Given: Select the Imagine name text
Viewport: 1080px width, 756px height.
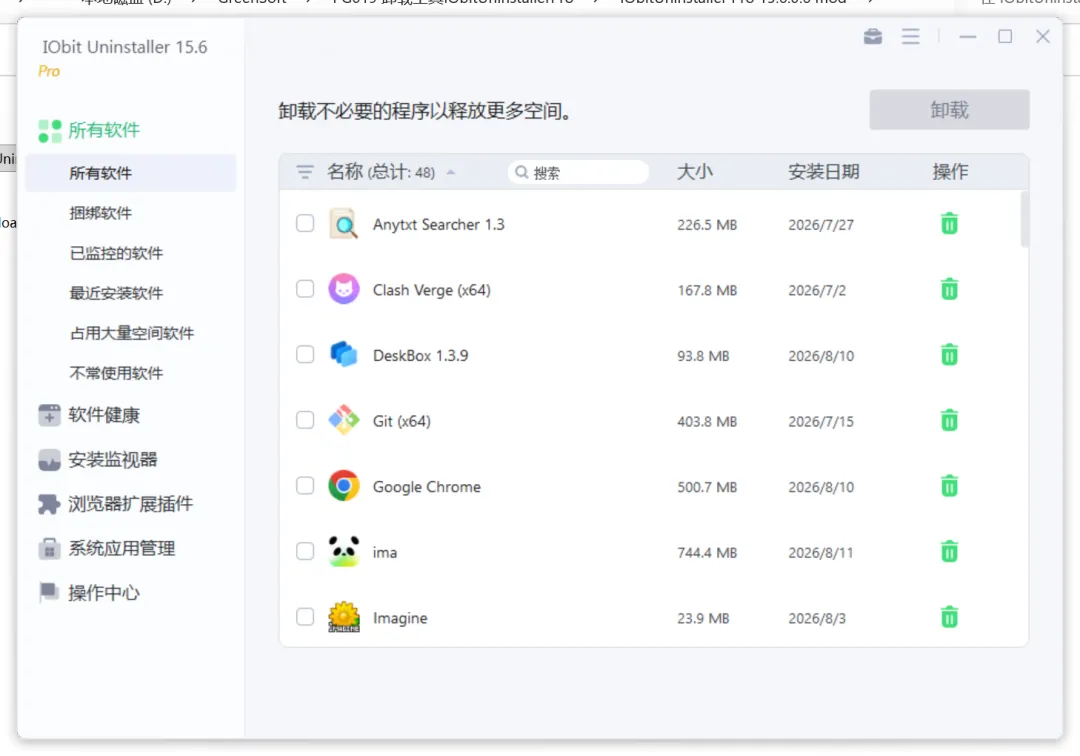Looking at the screenshot, I should (400, 618).
